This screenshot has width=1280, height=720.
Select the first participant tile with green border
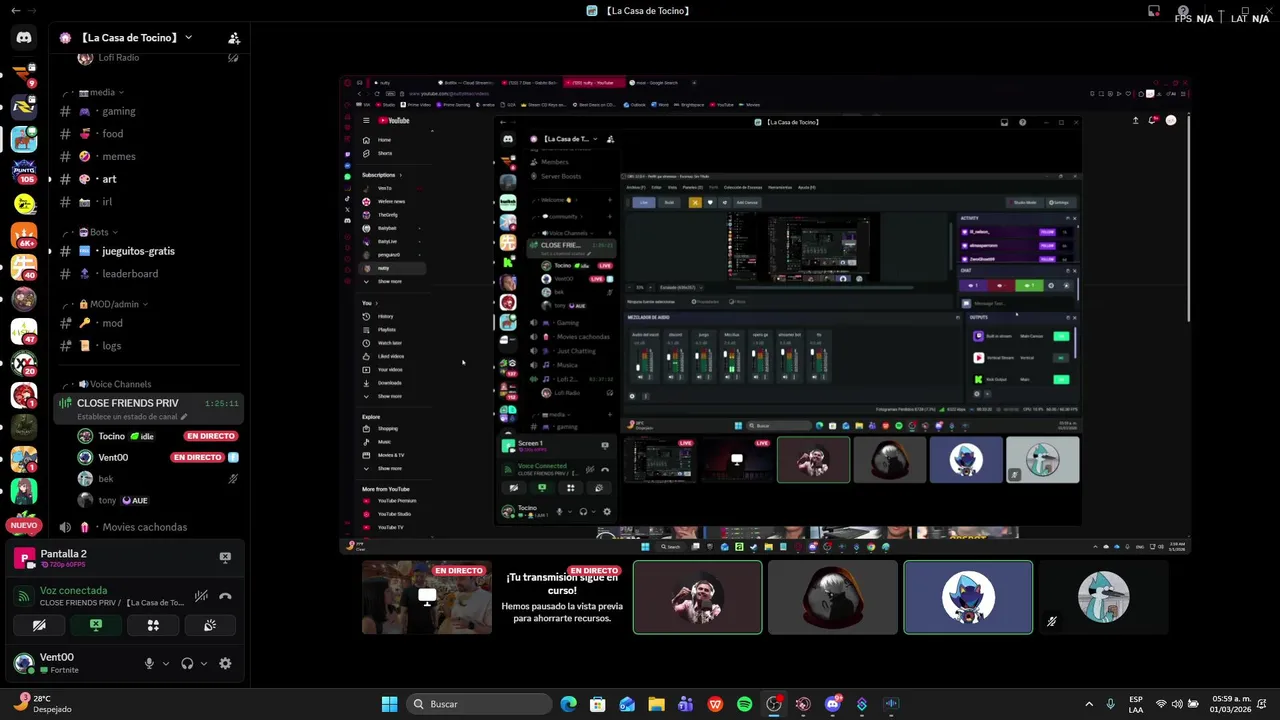[x=697, y=597]
